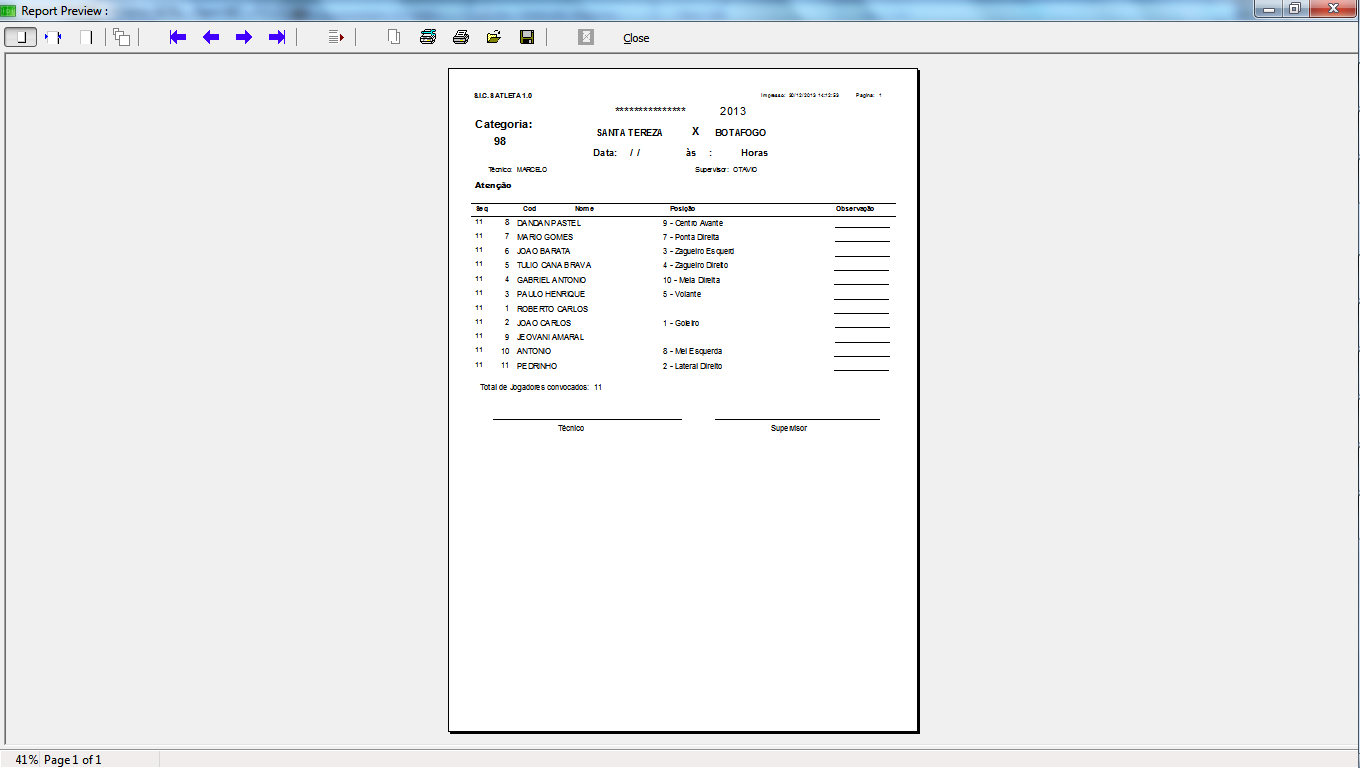The height and width of the screenshot is (768, 1360).
Task: Print the report with the printer icon
Action: coord(461,37)
